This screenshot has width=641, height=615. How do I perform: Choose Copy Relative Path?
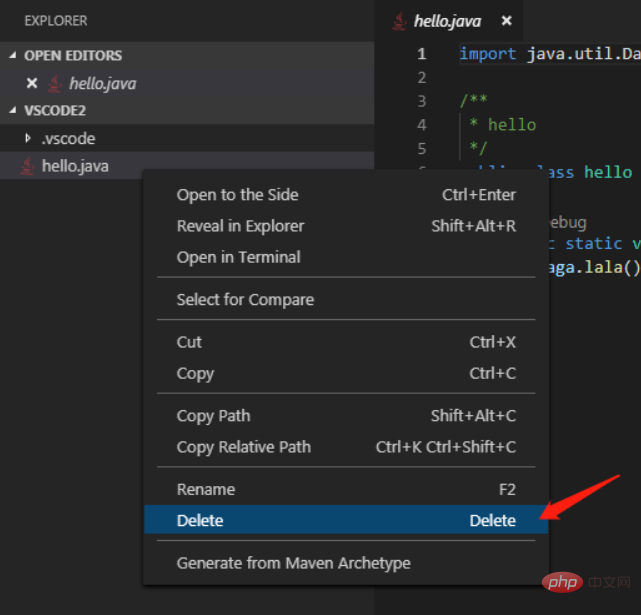tap(346, 447)
